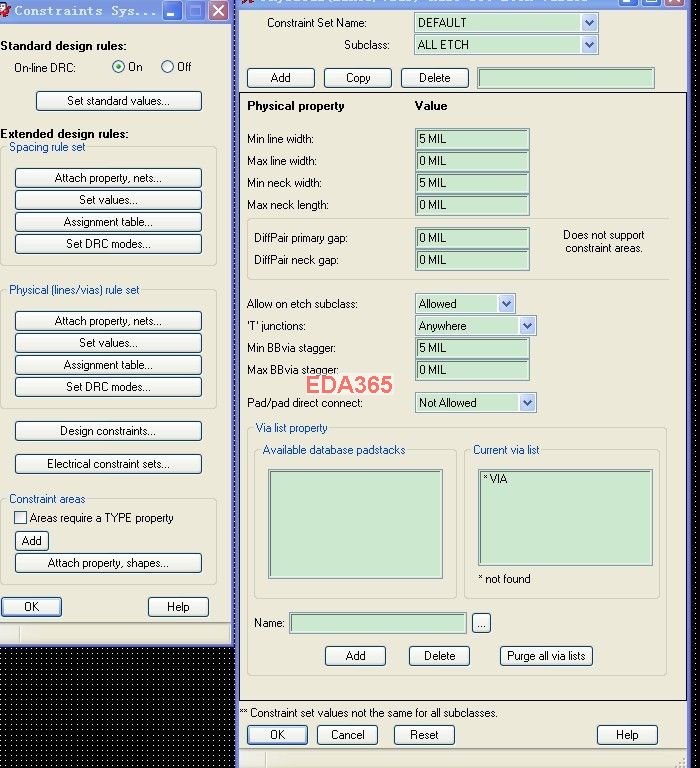Expand Allow on etch subclass dropdown
The width and height of the screenshot is (700, 768).
(x=506, y=304)
